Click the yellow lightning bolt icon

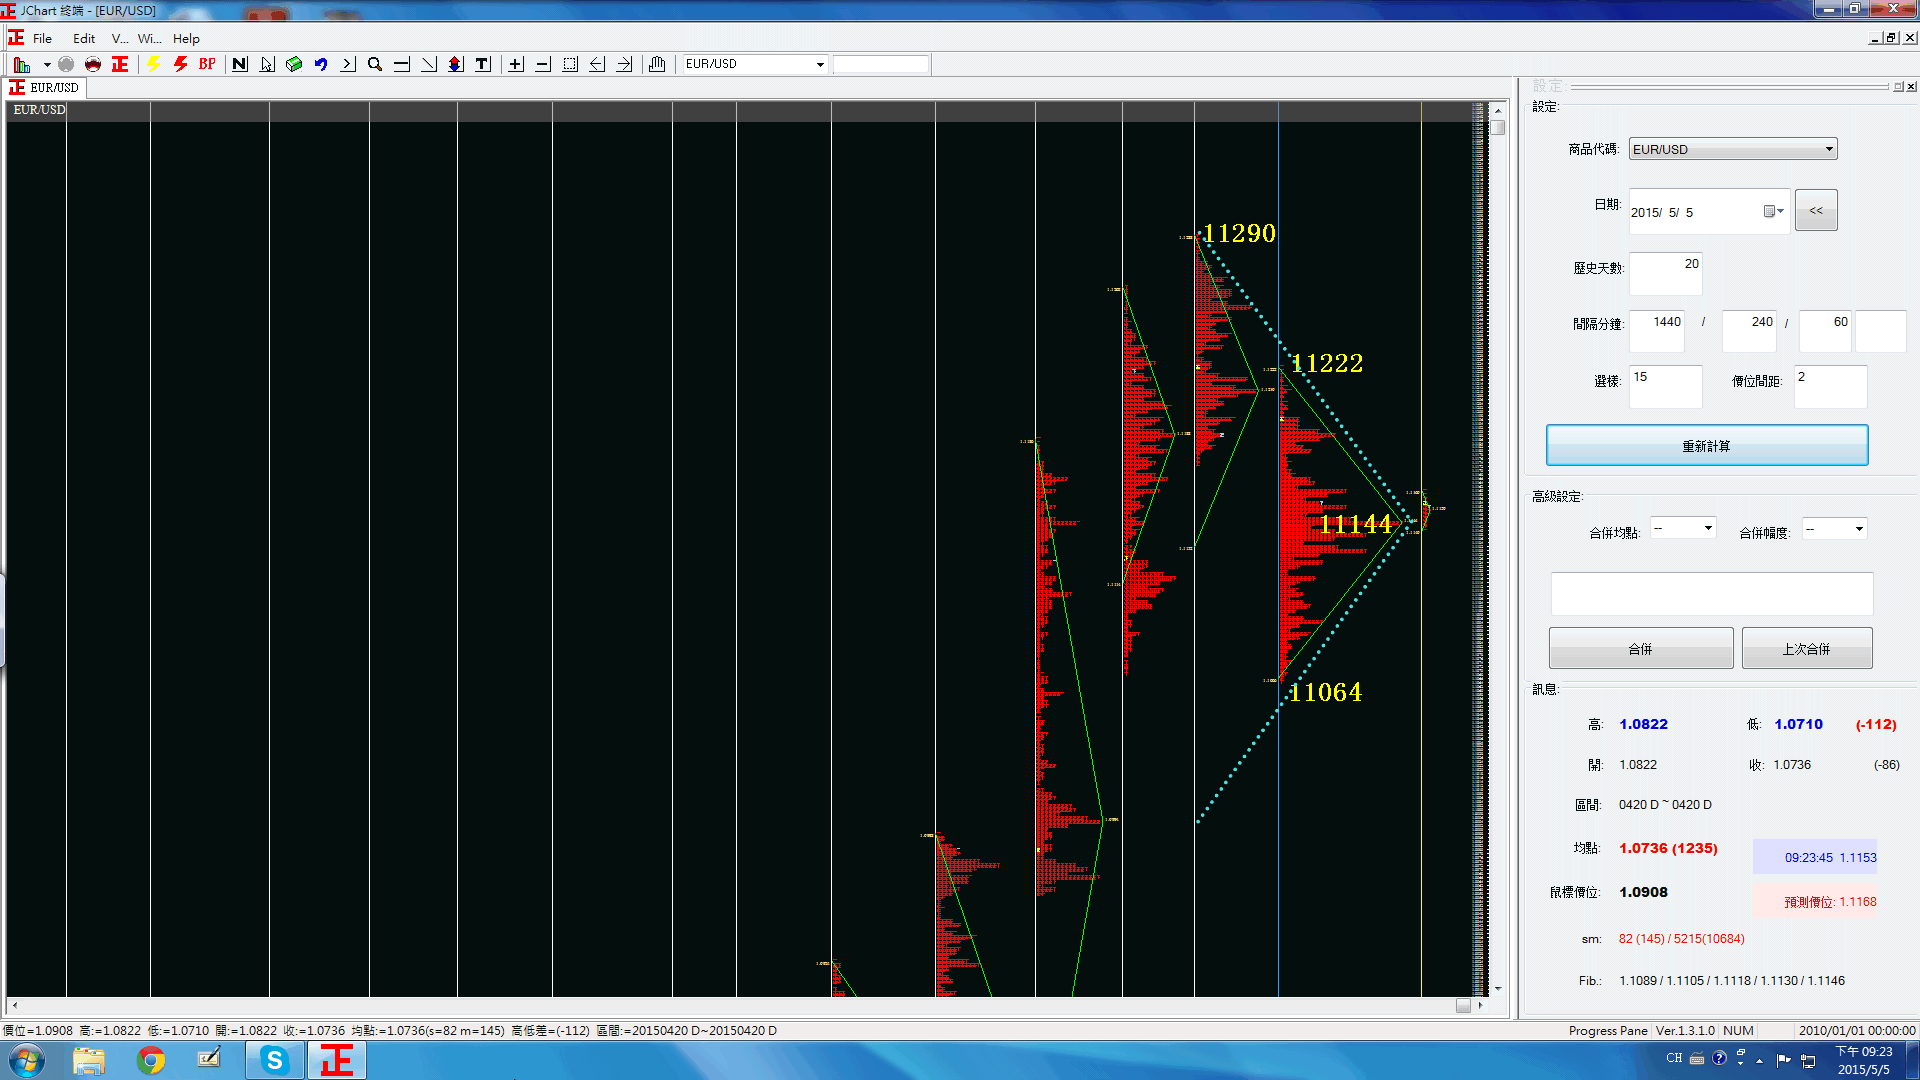pyautogui.click(x=154, y=64)
